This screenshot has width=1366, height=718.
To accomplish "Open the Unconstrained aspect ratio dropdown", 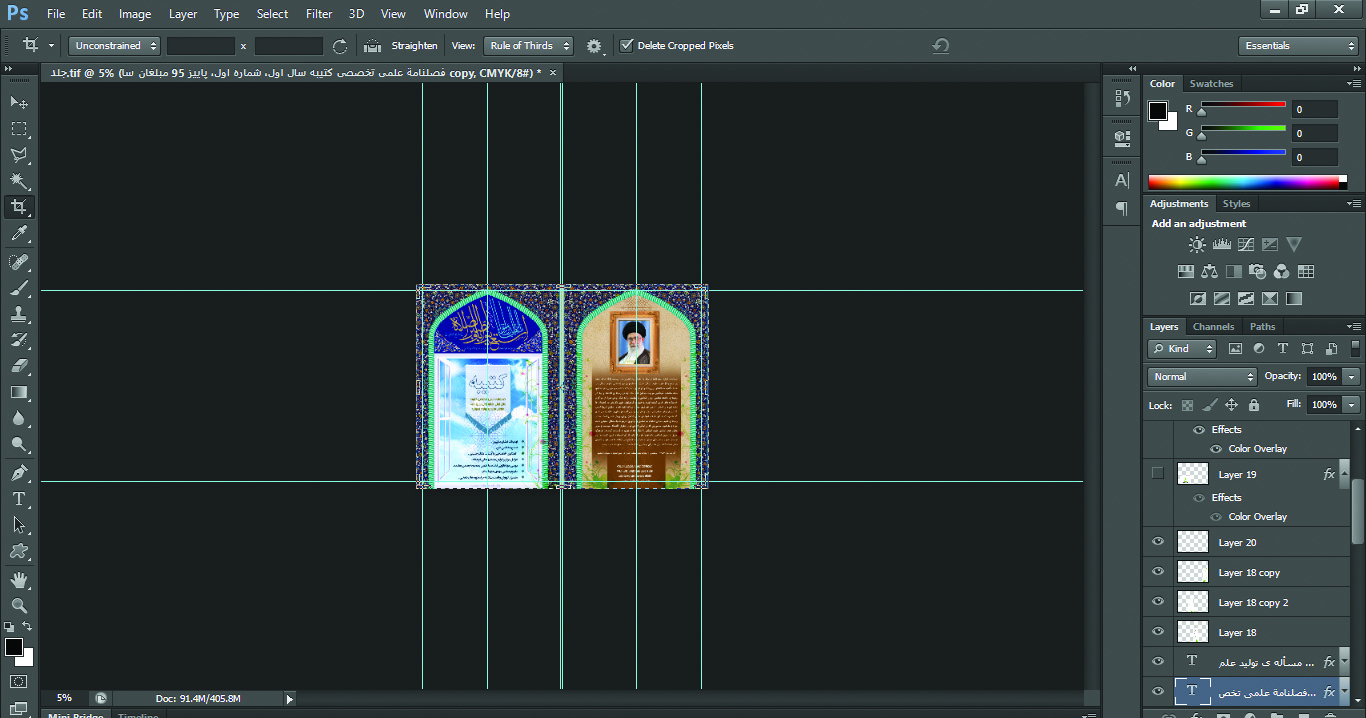I will [115, 46].
